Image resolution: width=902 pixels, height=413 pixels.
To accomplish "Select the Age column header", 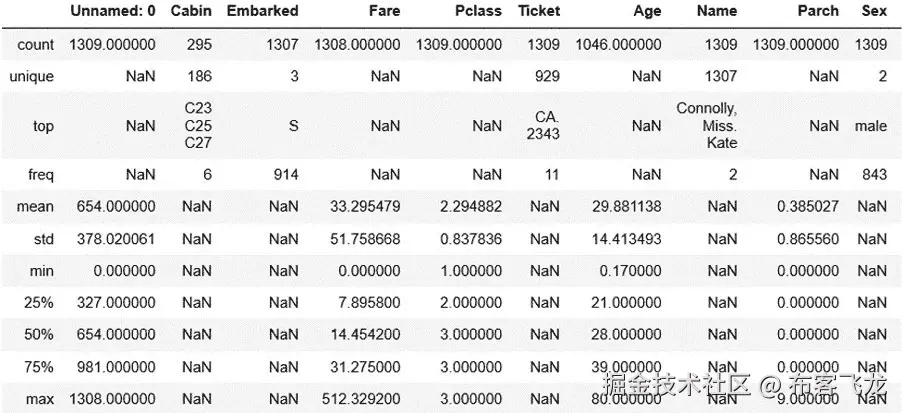I will click(x=646, y=11).
